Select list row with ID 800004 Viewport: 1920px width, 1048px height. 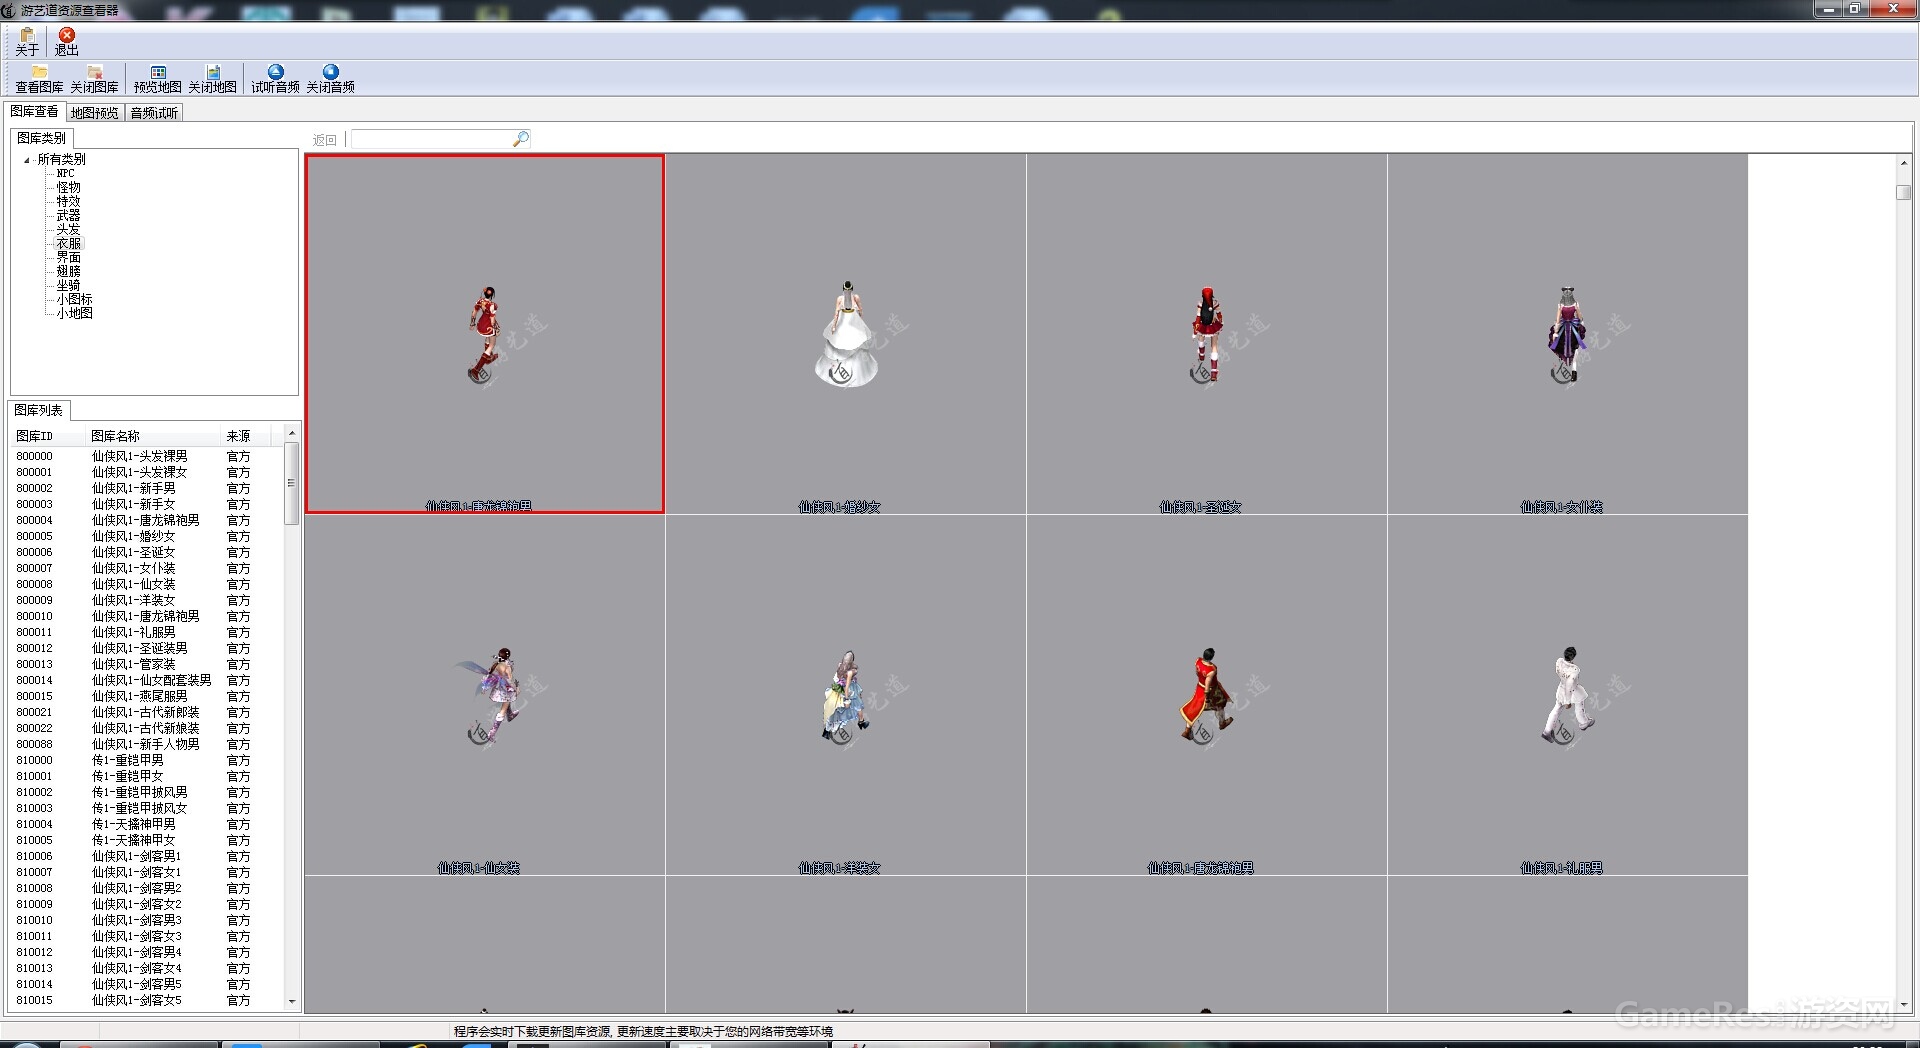(147, 520)
